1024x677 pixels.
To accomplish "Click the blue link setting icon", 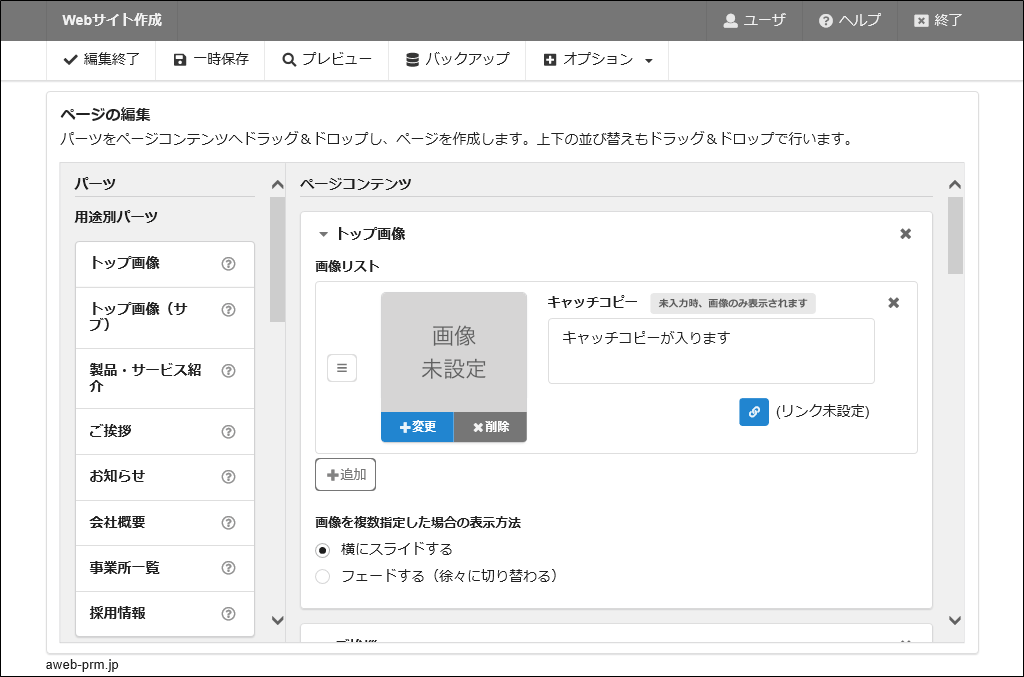I will pyautogui.click(x=754, y=412).
